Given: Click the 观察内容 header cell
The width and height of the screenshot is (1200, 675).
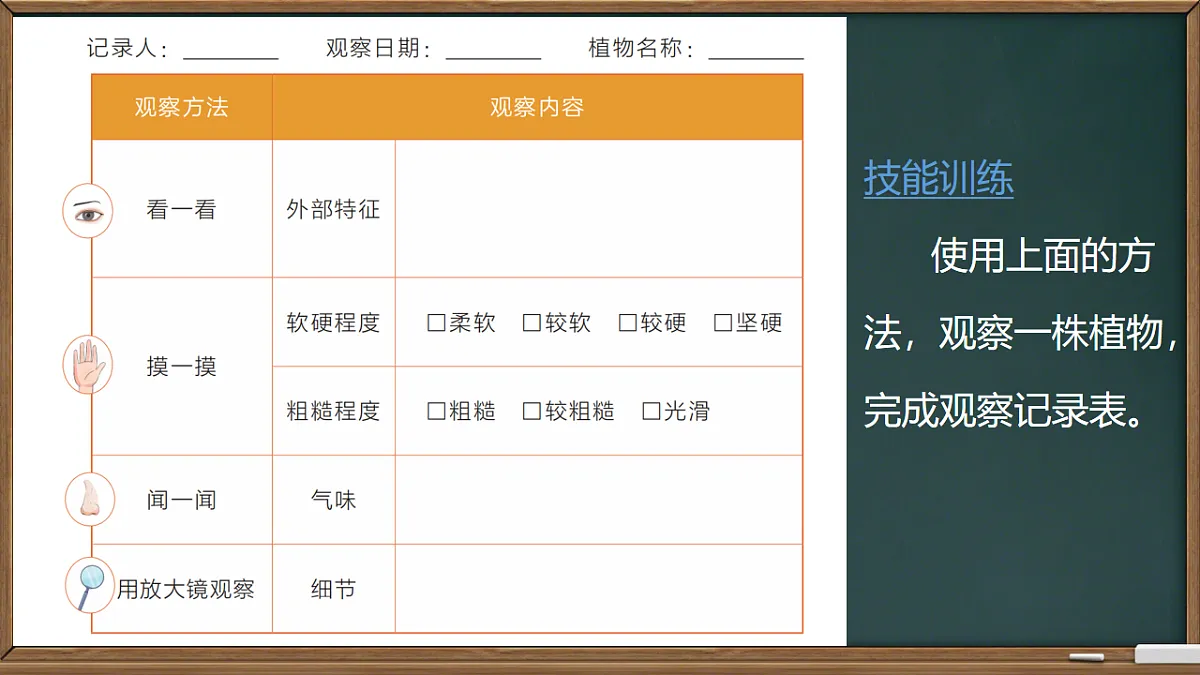Looking at the screenshot, I should point(536,107).
